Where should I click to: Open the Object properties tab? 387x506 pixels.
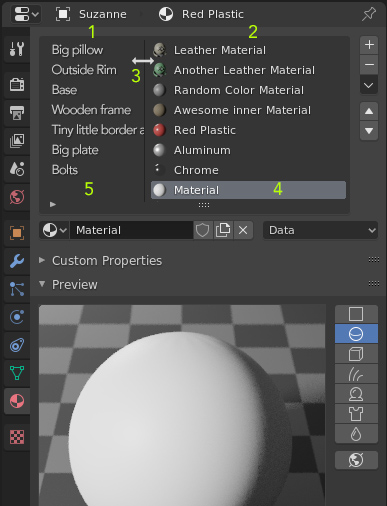coord(17,233)
